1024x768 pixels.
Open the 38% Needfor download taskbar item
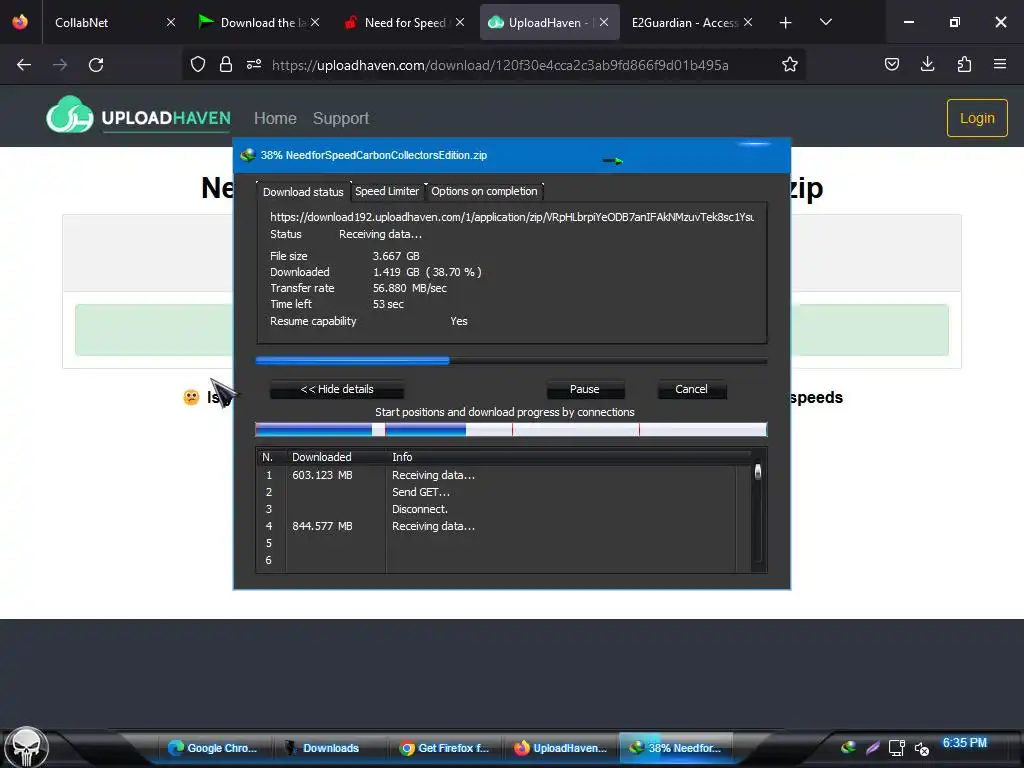675,748
